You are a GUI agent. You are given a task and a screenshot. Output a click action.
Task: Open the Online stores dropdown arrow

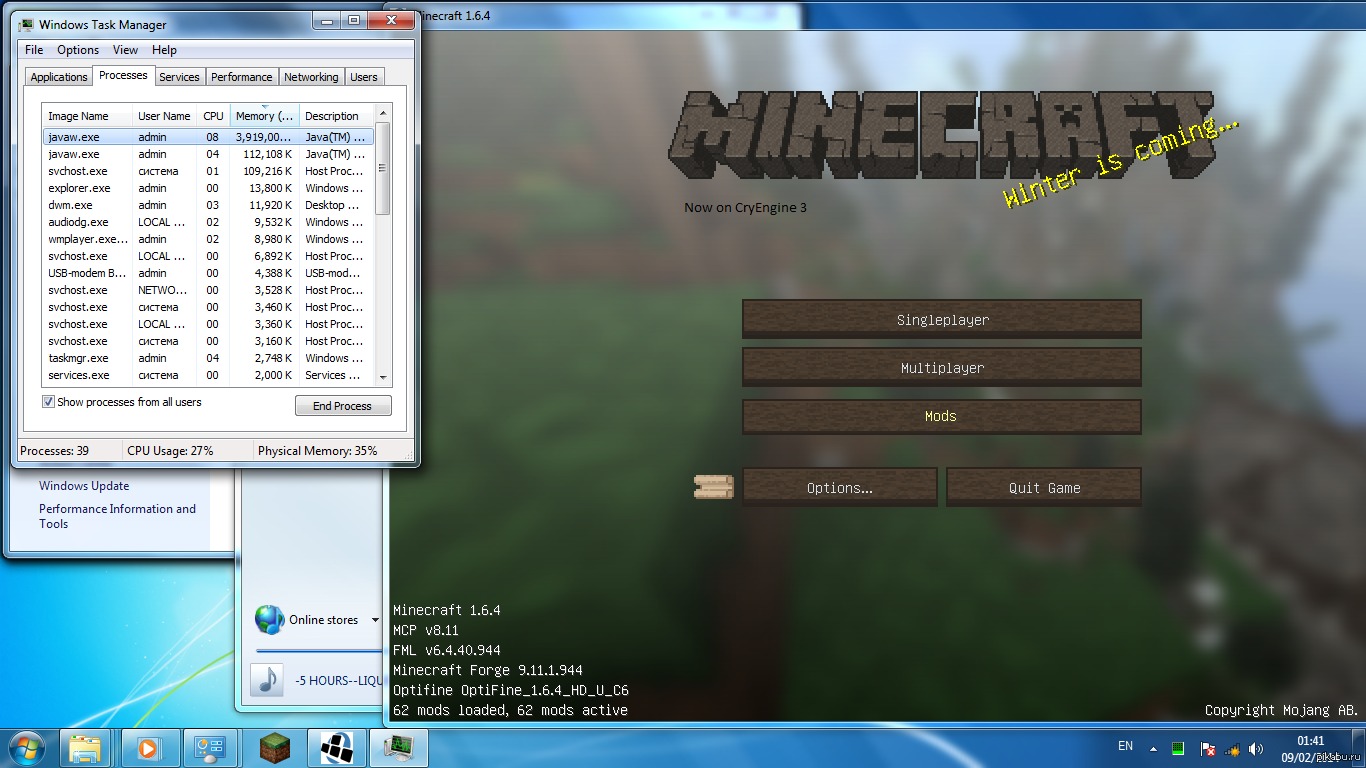(x=375, y=620)
